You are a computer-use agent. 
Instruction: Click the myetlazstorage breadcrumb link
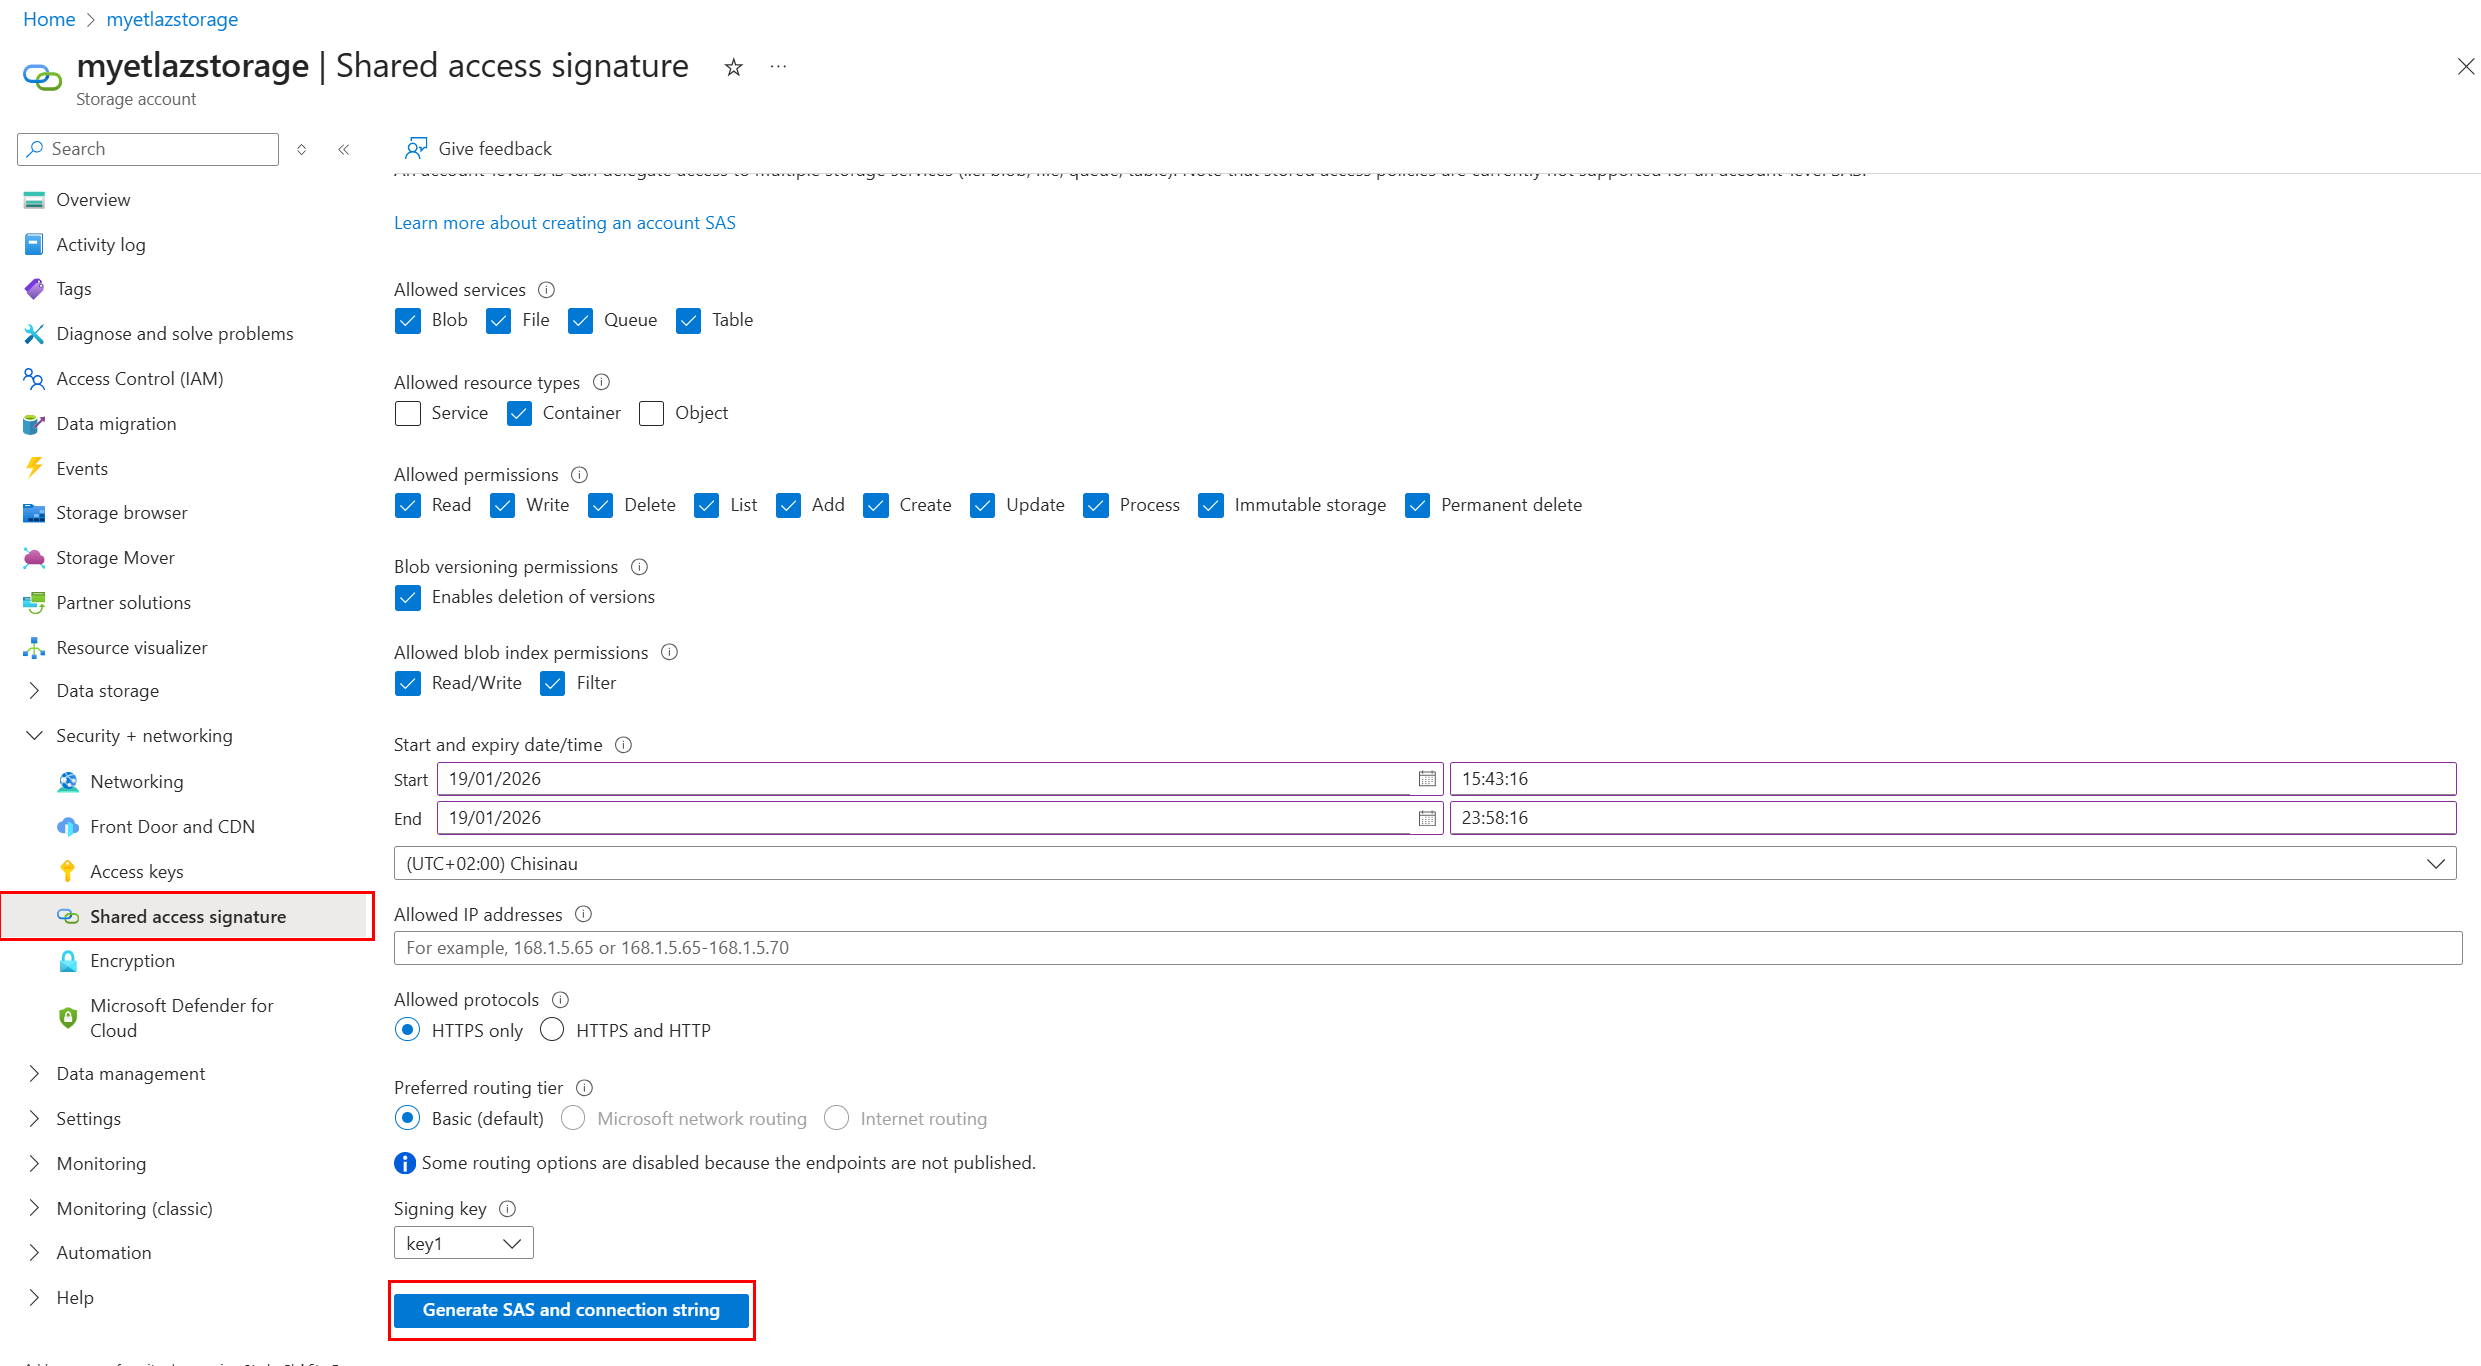pos(172,19)
